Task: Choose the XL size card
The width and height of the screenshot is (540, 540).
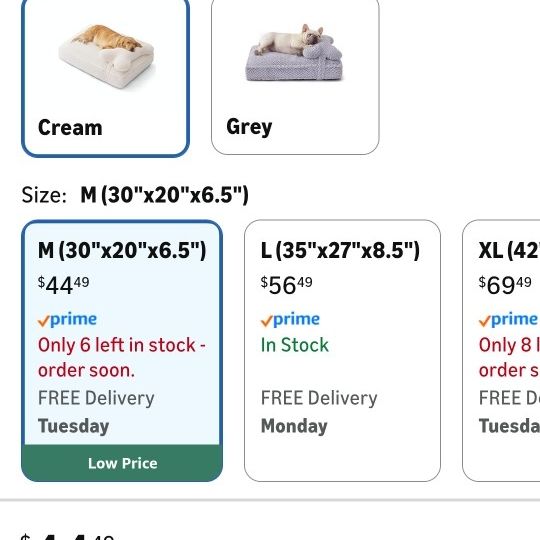Action: pyautogui.click(x=501, y=350)
